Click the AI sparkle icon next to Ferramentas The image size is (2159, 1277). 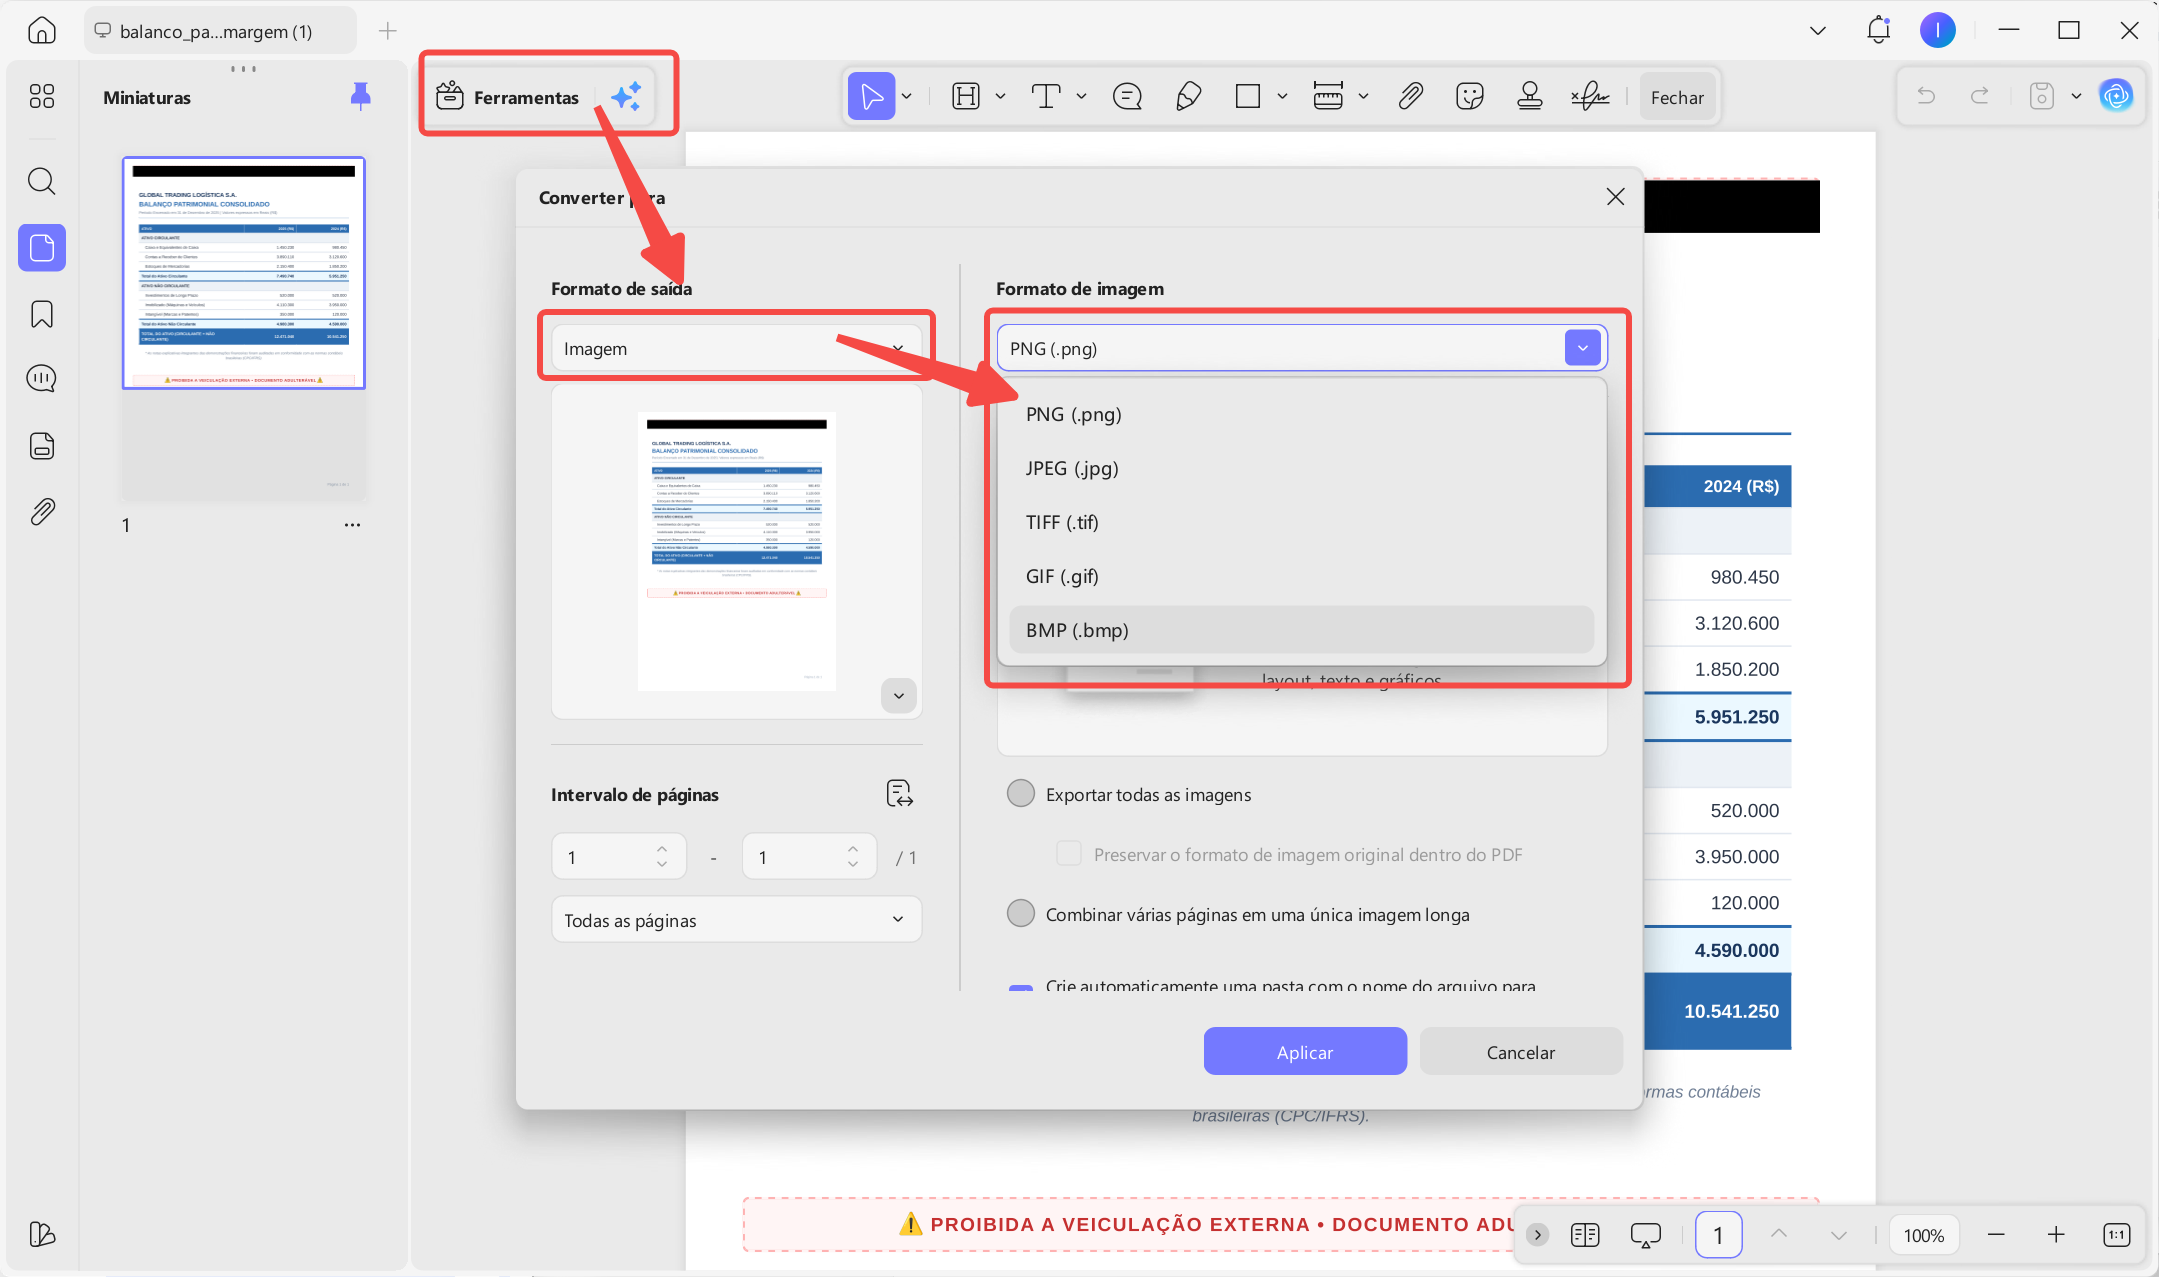point(626,97)
